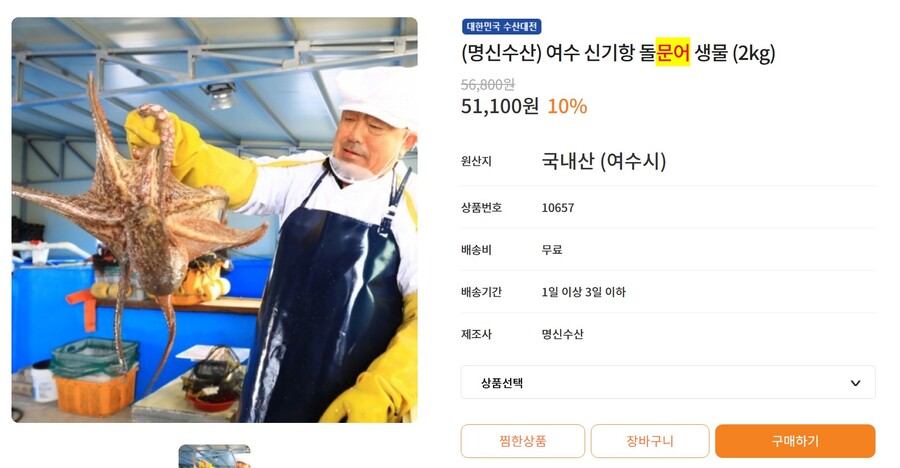Select the small product thumbnail below the photo
The height and width of the screenshot is (468, 900).
pyautogui.click(x=215, y=456)
